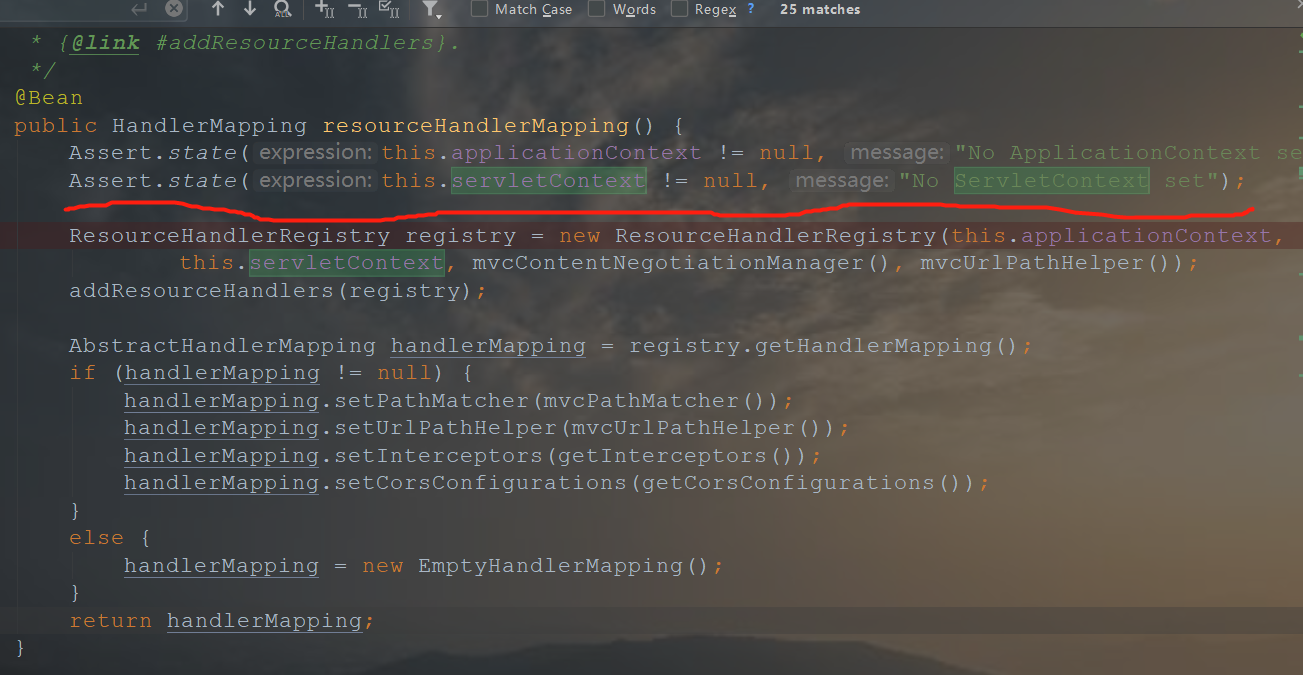The height and width of the screenshot is (675, 1303).
Task: Click the #addResourceHandlers link in the comment
Action: [296, 43]
